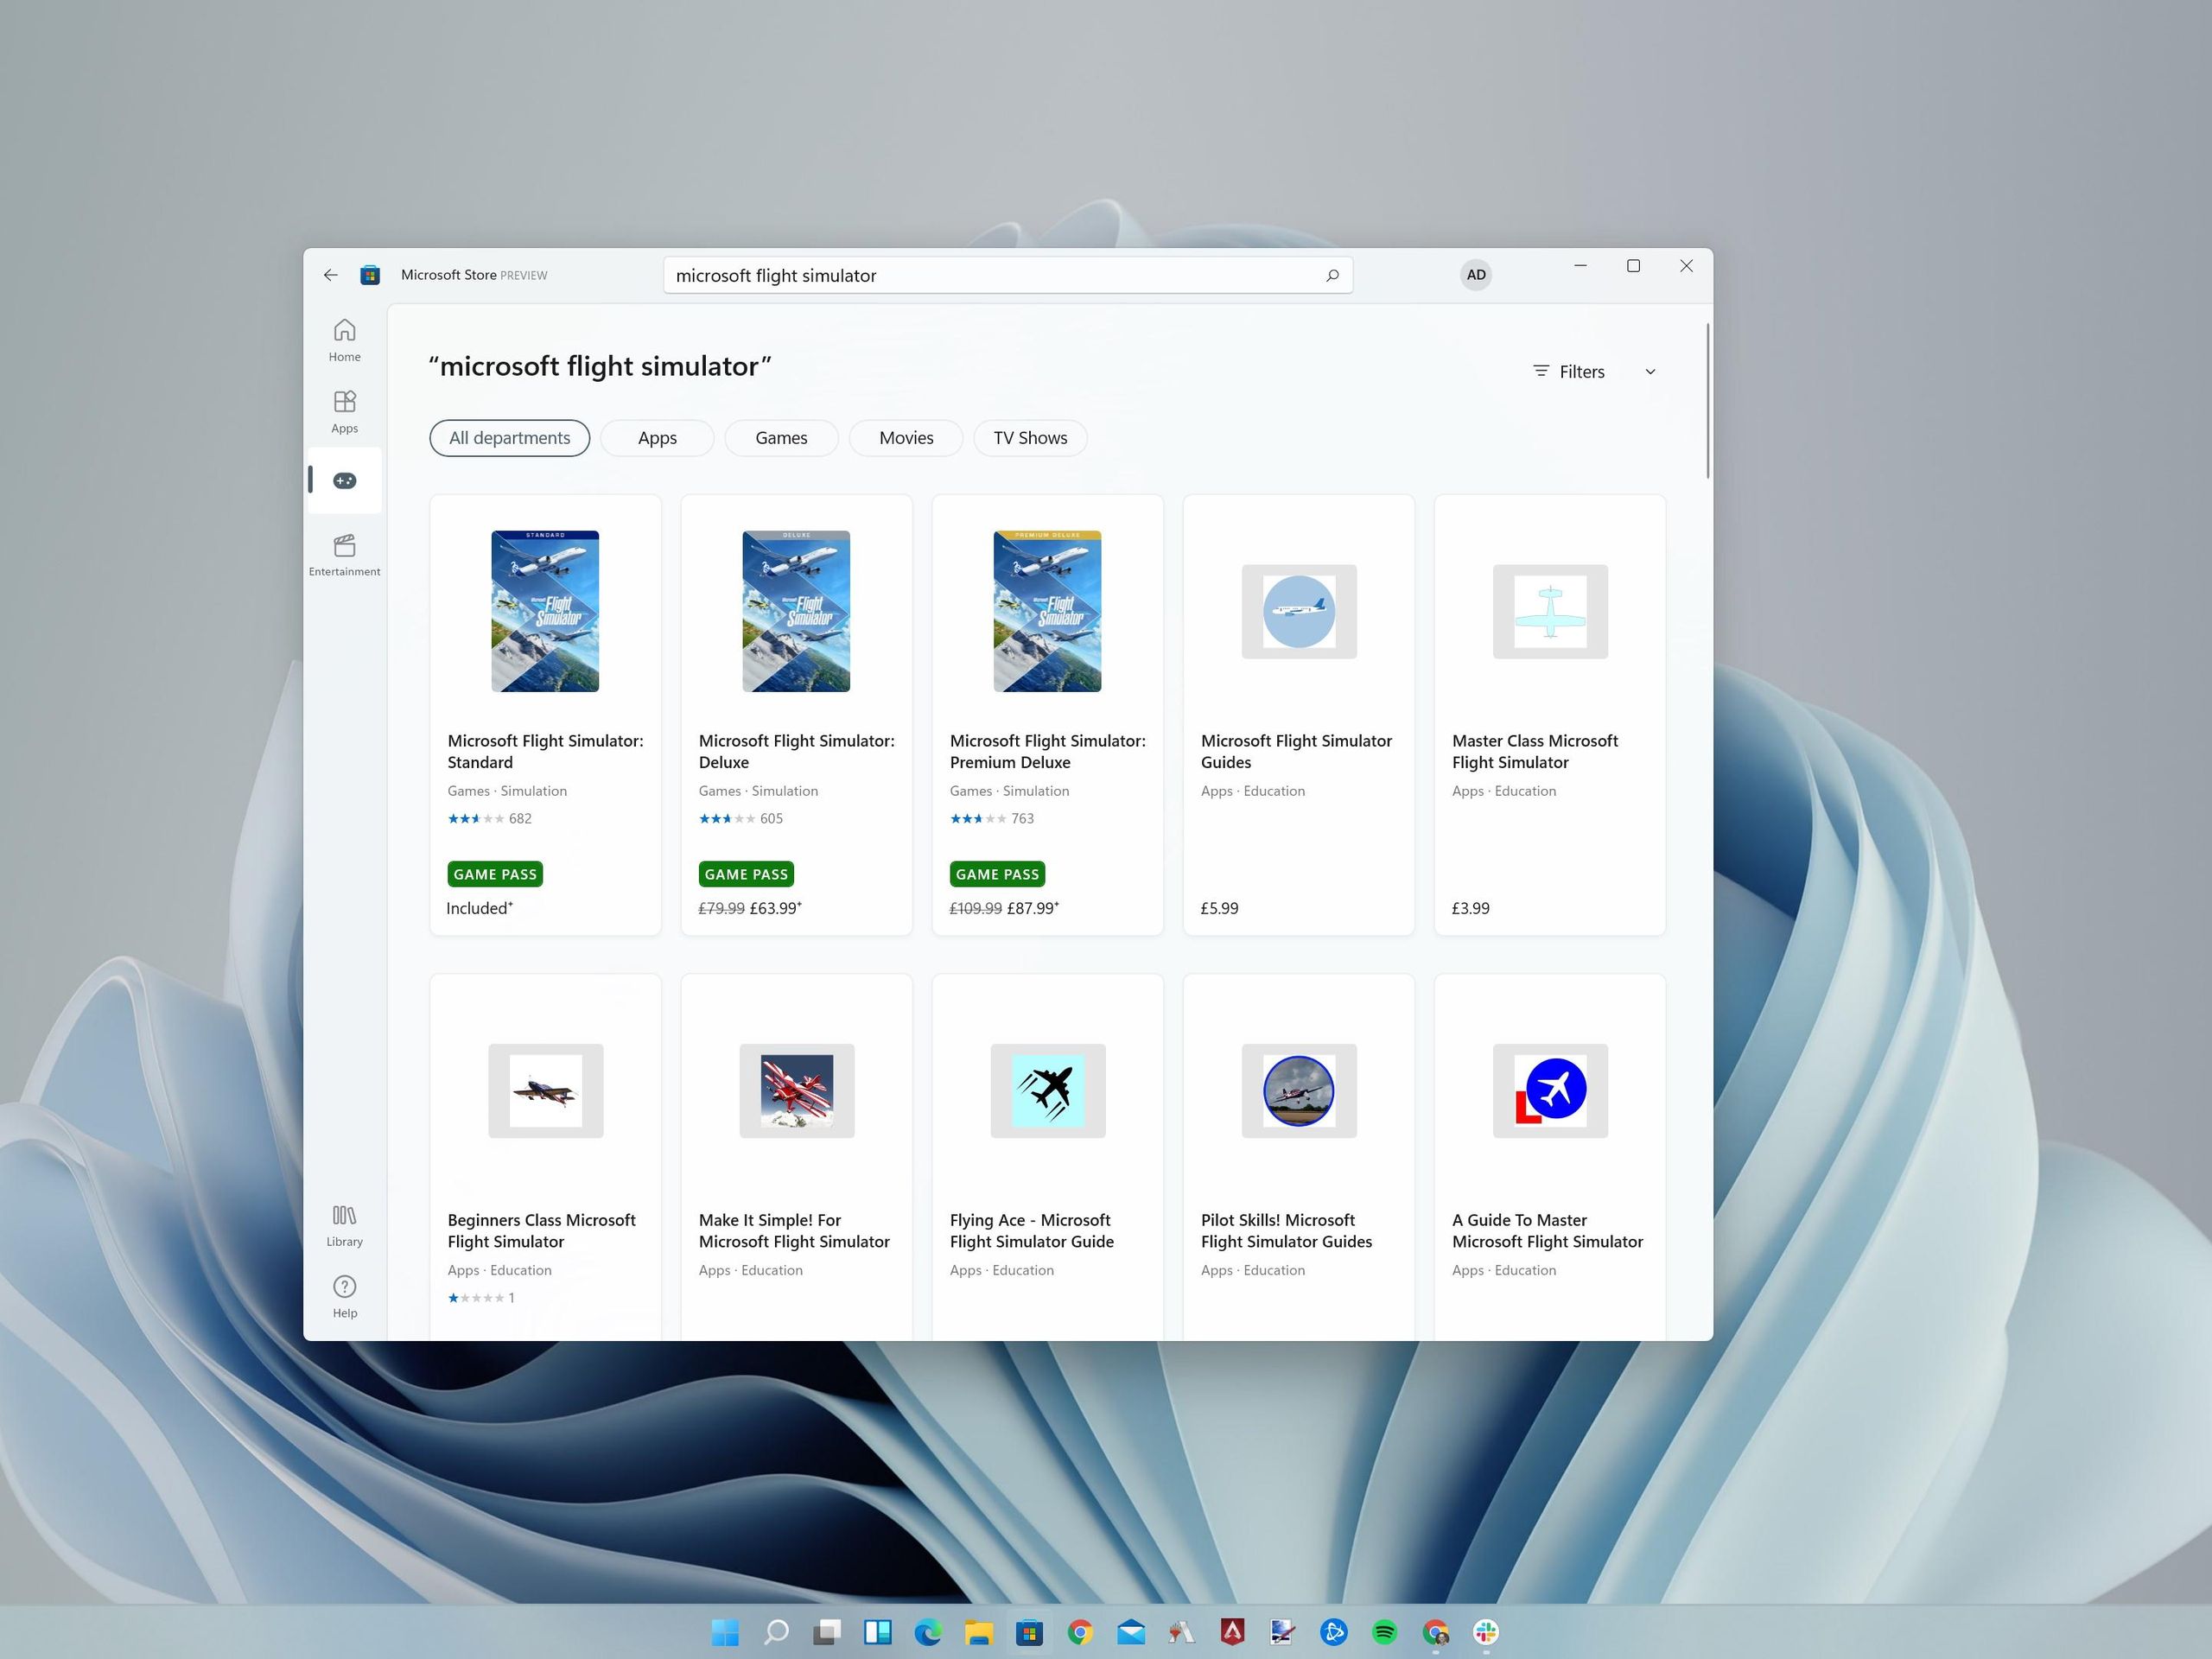This screenshot has width=2212, height=1659.
Task: Open Library from the sidebar
Action: point(344,1225)
